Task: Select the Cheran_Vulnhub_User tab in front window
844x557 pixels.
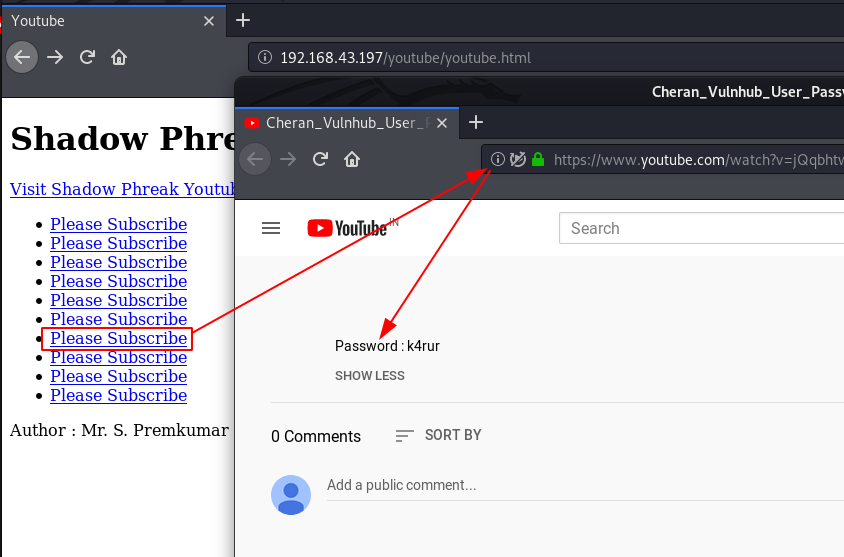Action: click(x=347, y=123)
